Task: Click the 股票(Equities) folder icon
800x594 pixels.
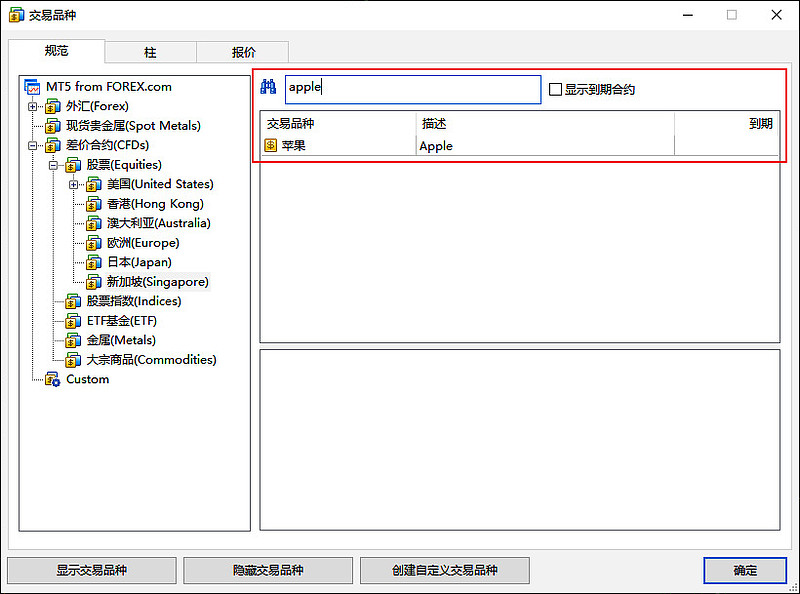Action: click(73, 165)
